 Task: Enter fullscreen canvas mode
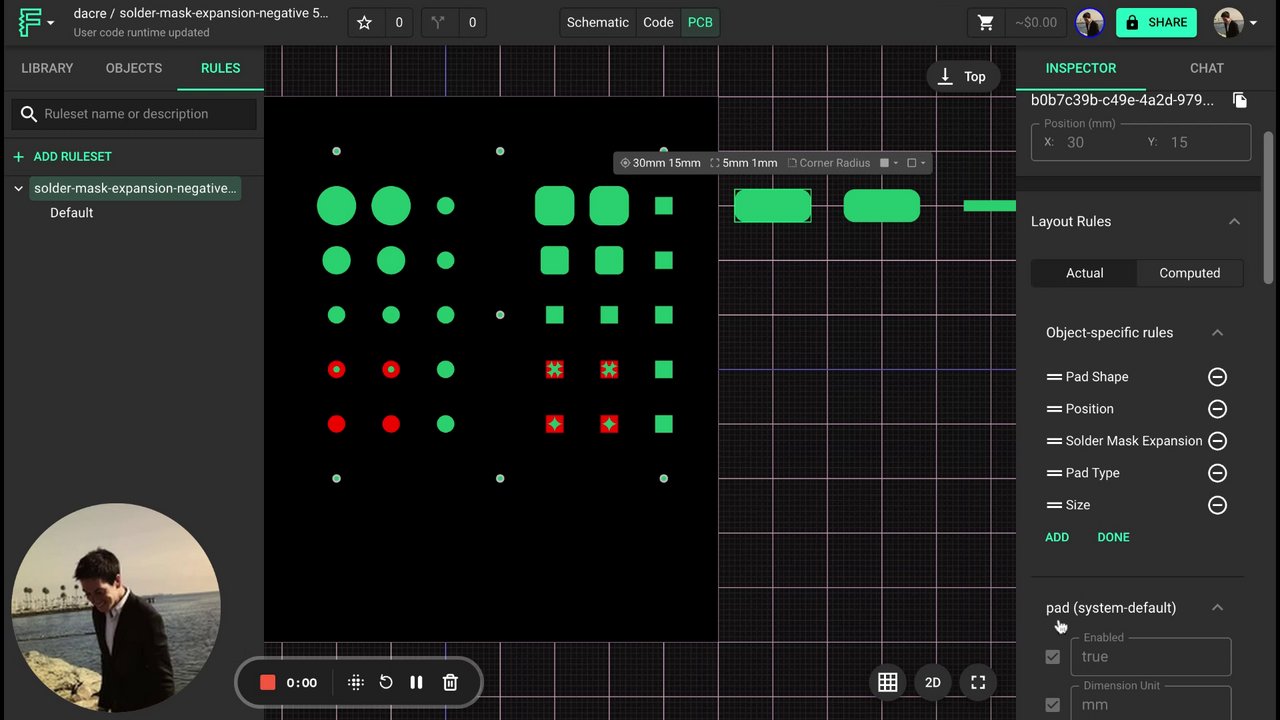978,682
